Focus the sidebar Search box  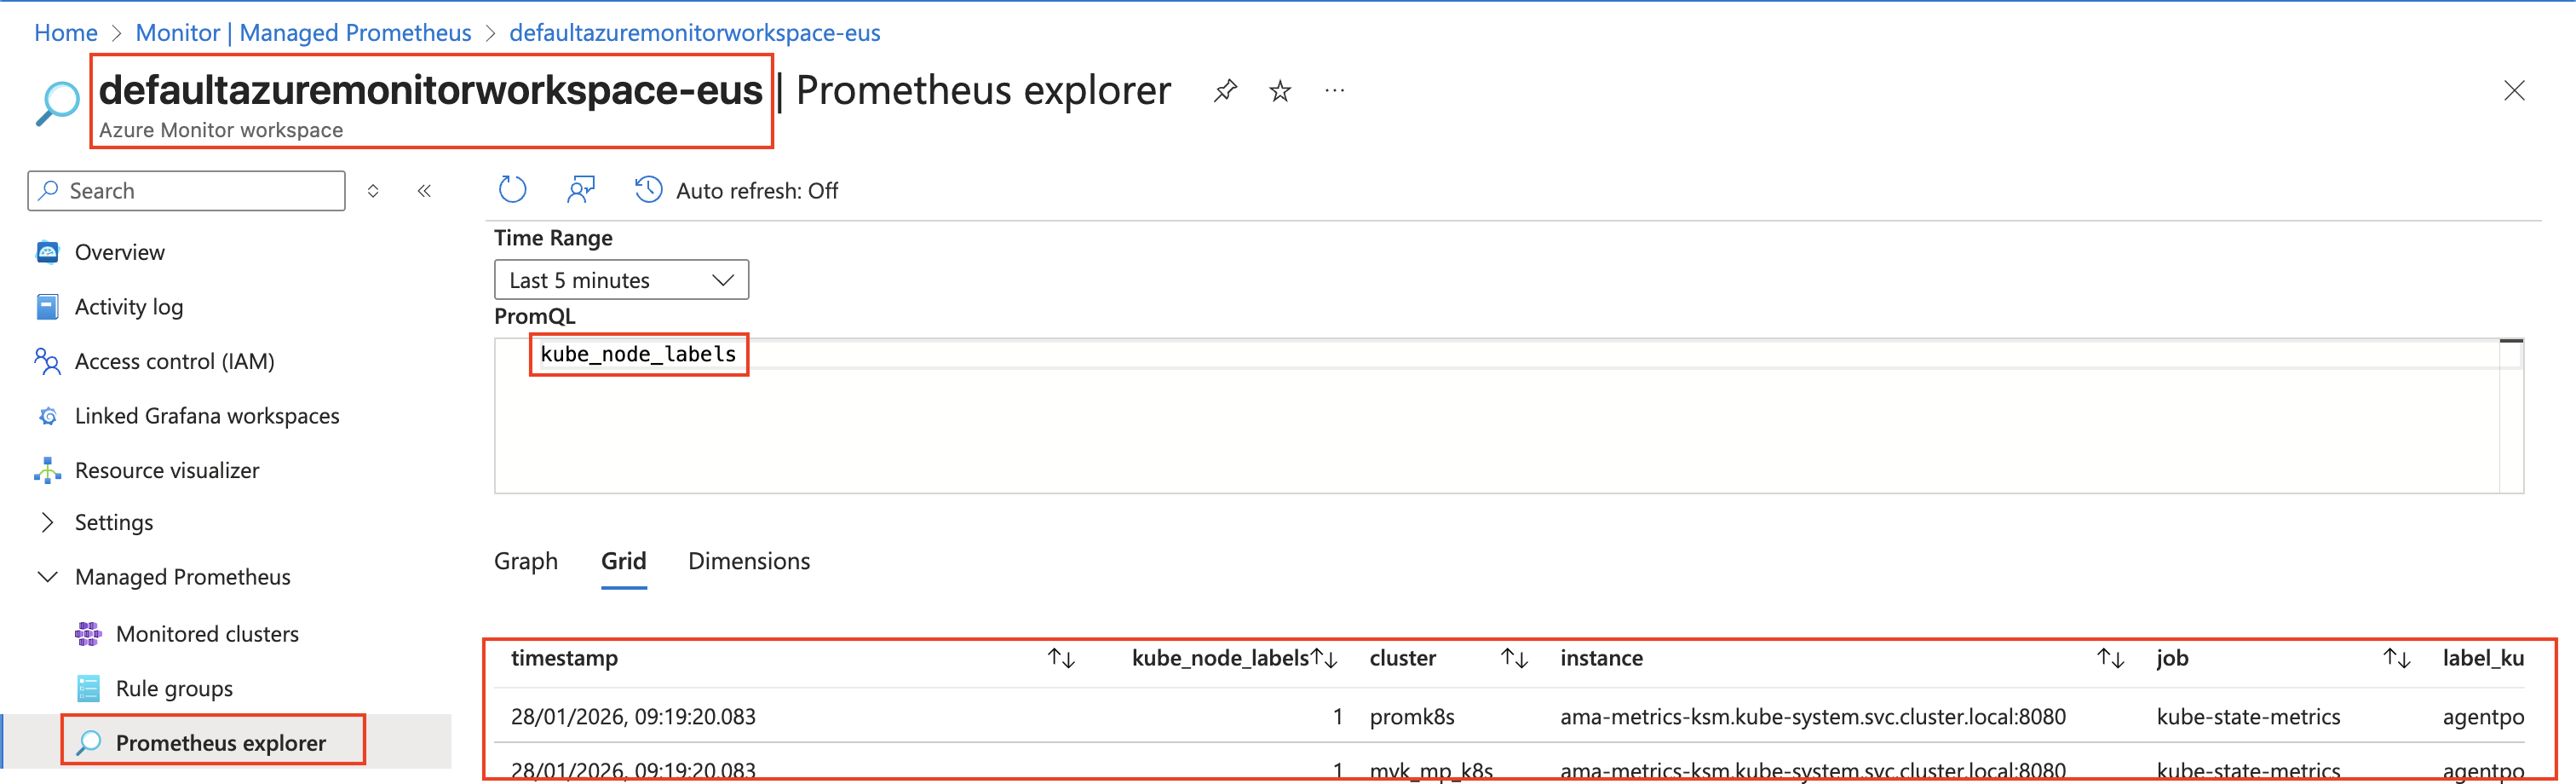pos(187,191)
